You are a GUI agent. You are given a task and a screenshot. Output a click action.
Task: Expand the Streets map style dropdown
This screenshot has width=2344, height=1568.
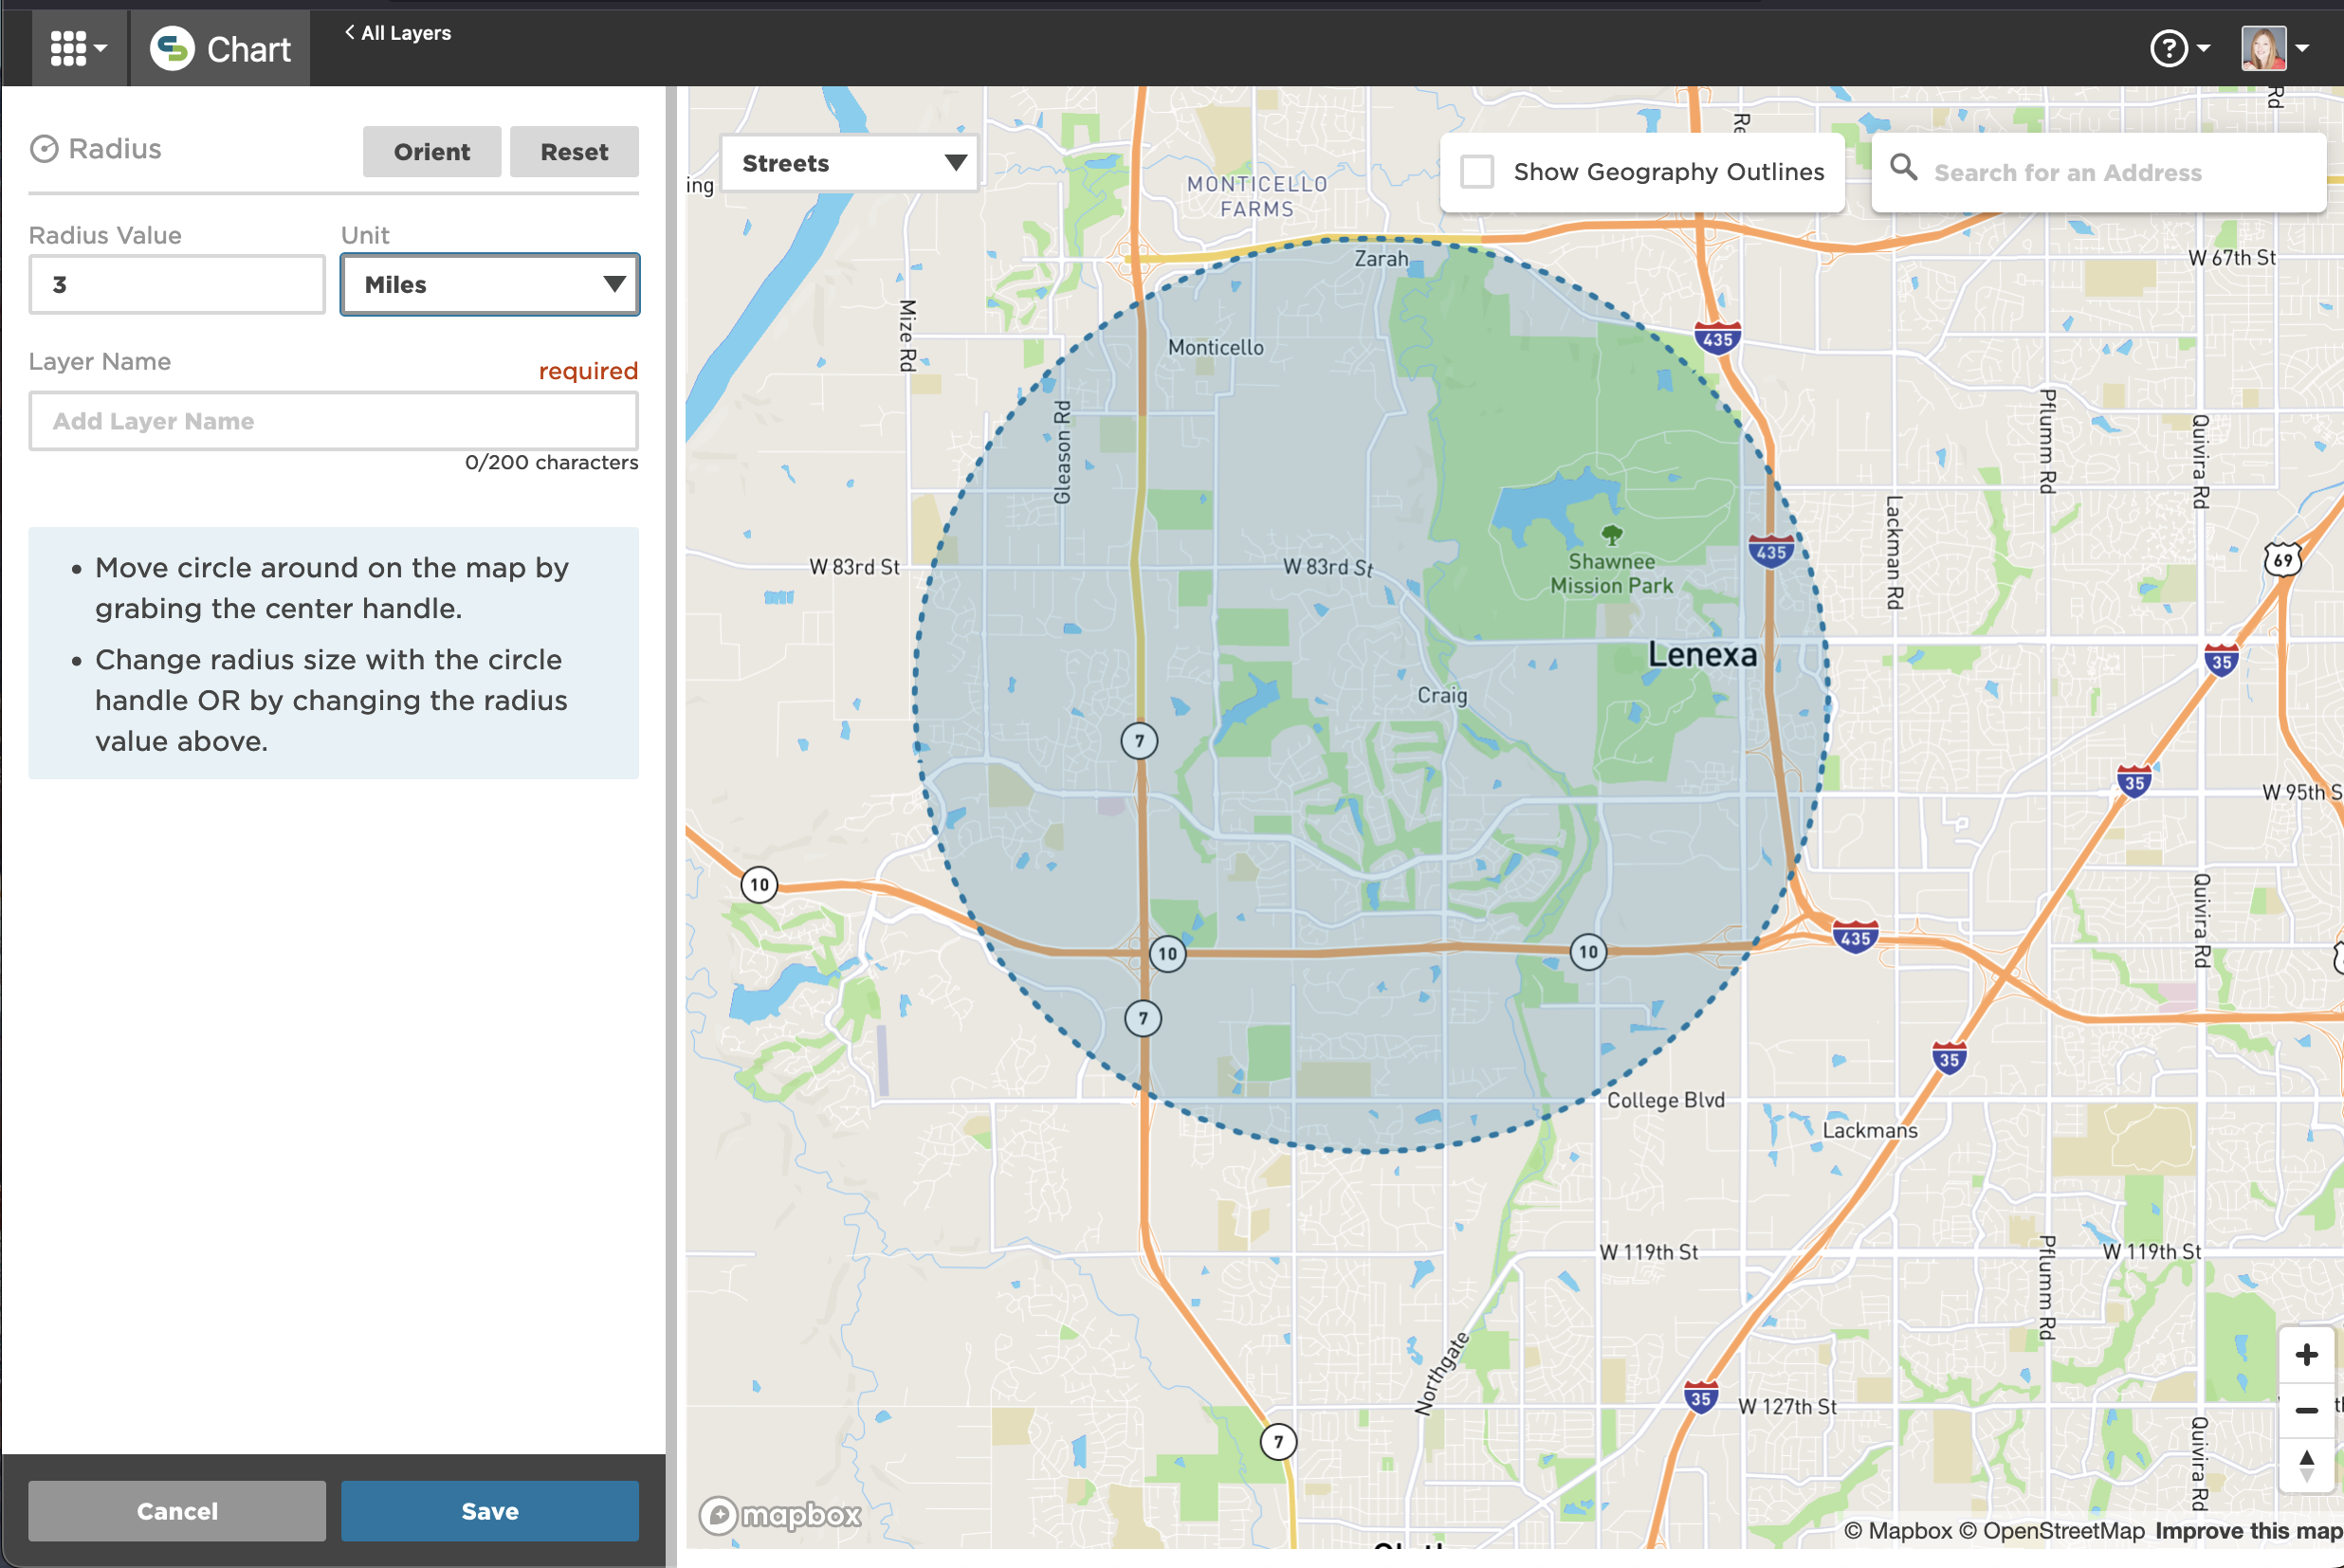(x=850, y=163)
